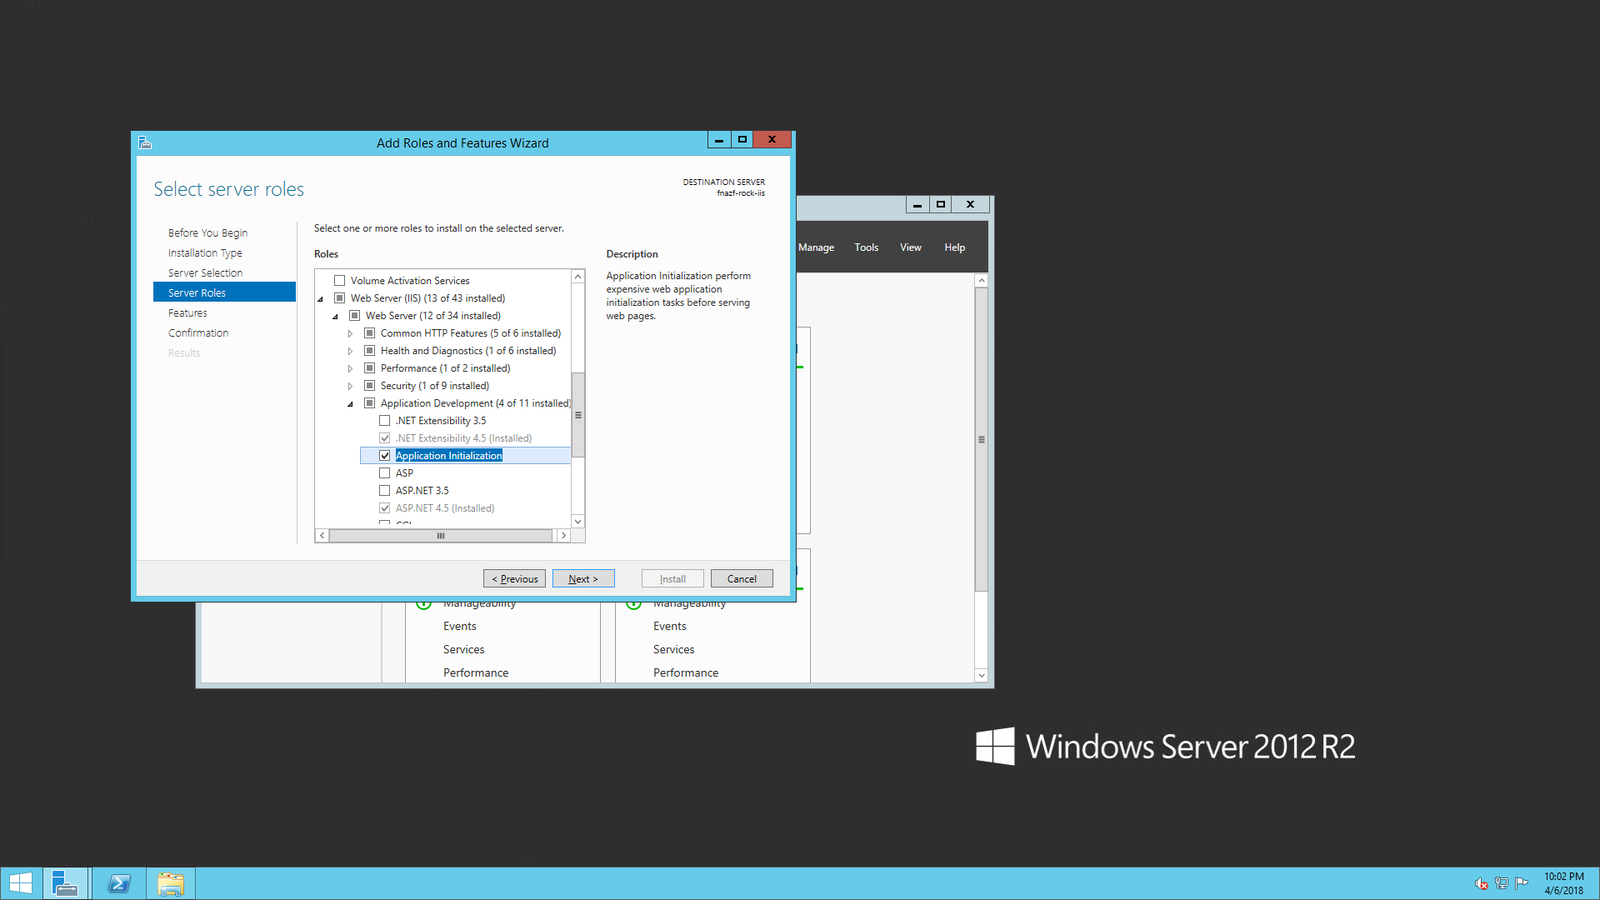Click roles list horizontal scrollbar thumb
The height and width of the screenshot is (900, 1600).
click(x=440, y=536)
